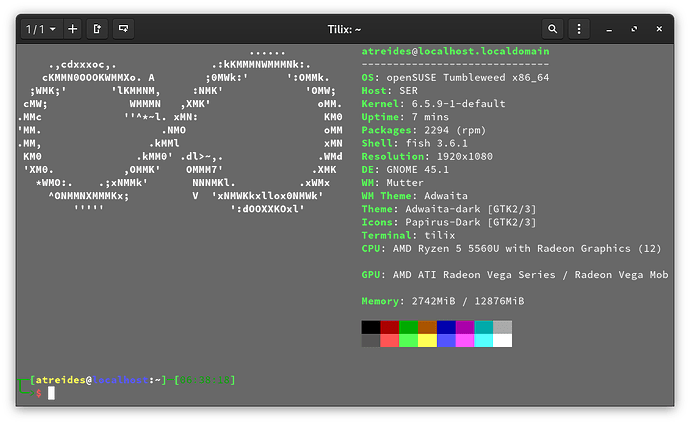Open the 1/1 session switcher dropdown
This screenshot has width=690, height=424.
coord(41,29)
